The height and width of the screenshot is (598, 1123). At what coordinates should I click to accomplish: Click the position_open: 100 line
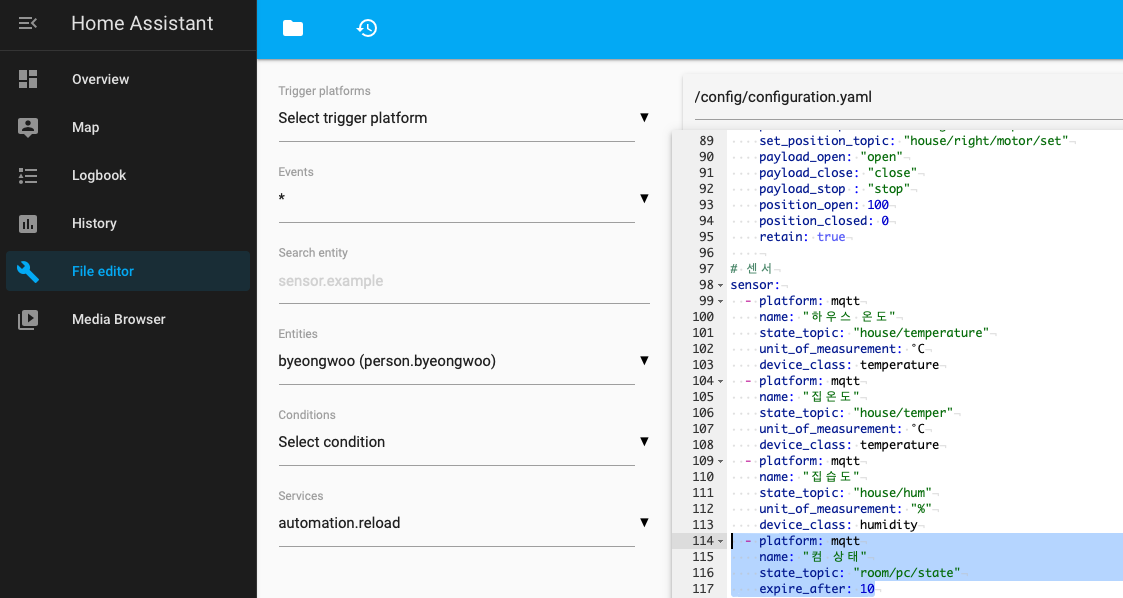[x=824, y=205]
